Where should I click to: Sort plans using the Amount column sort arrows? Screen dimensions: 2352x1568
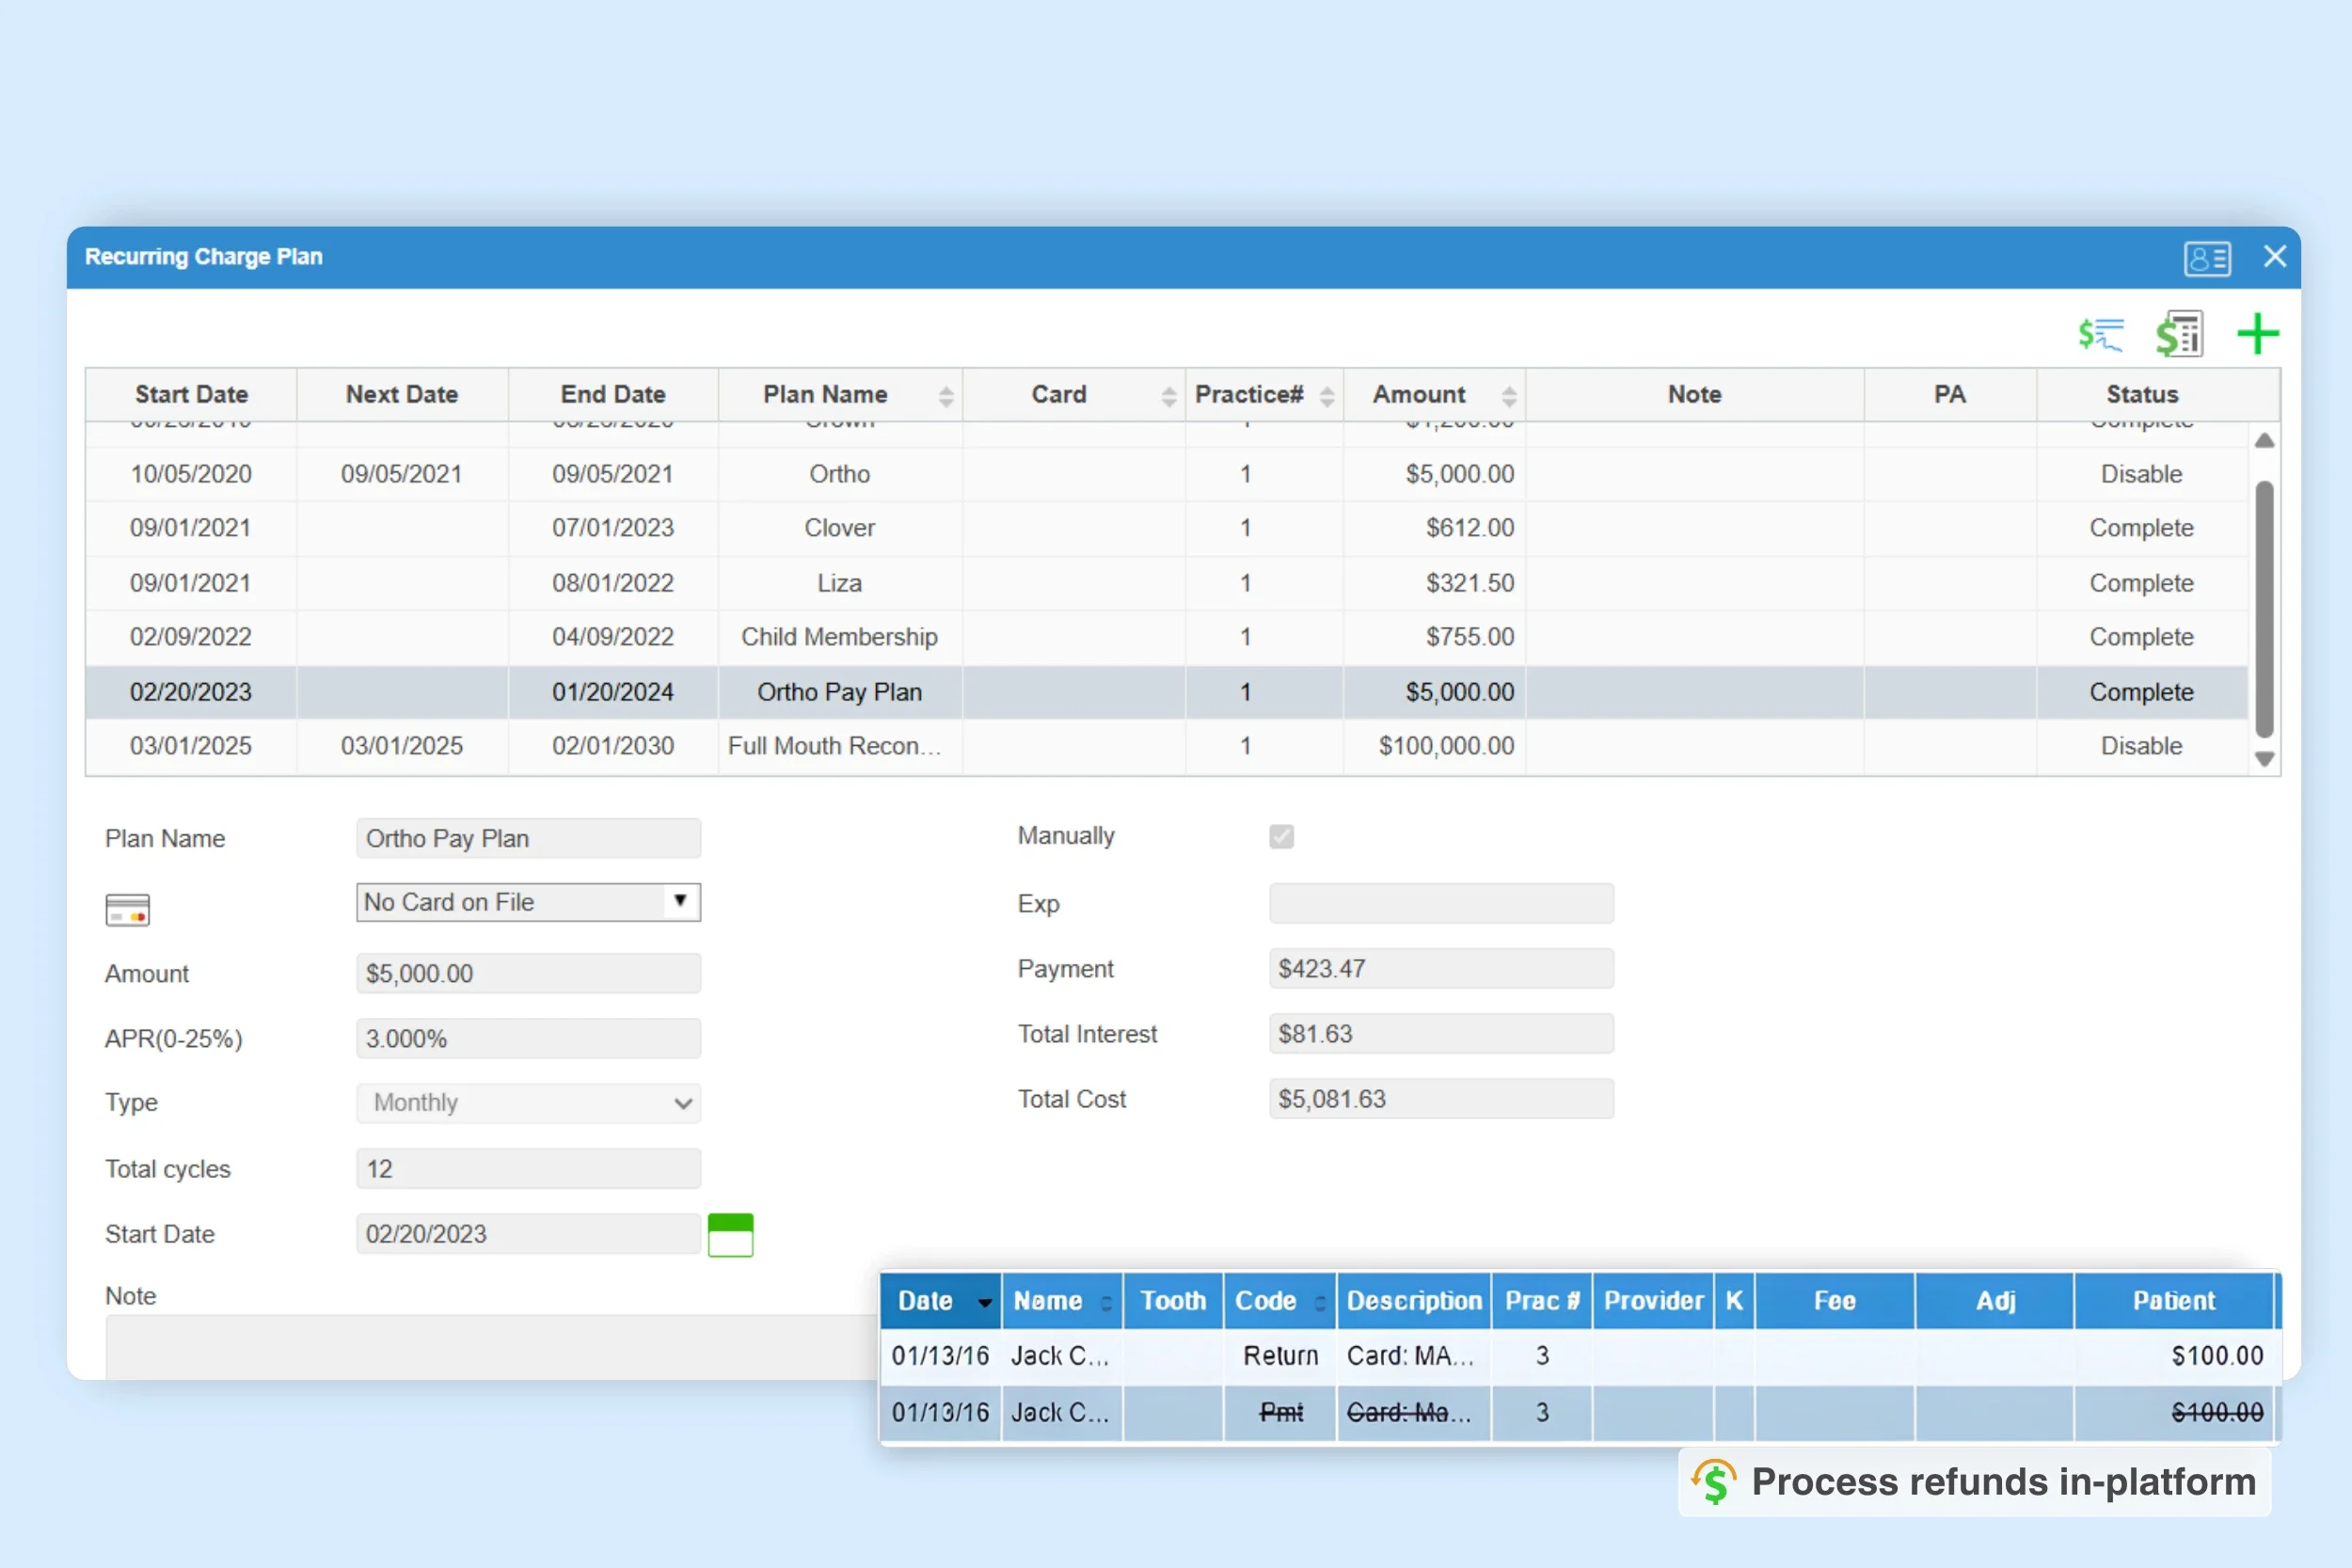pos(1509,394)
